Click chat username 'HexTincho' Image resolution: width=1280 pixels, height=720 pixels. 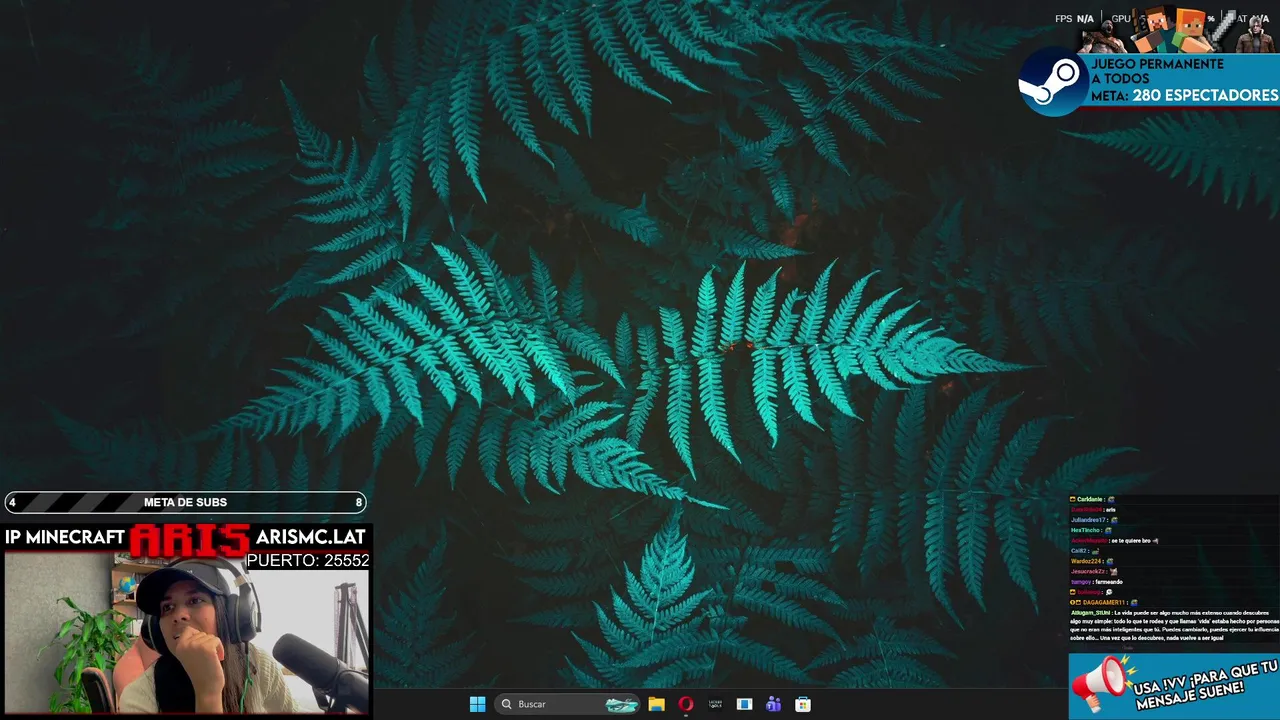(x=1085, y=530)
